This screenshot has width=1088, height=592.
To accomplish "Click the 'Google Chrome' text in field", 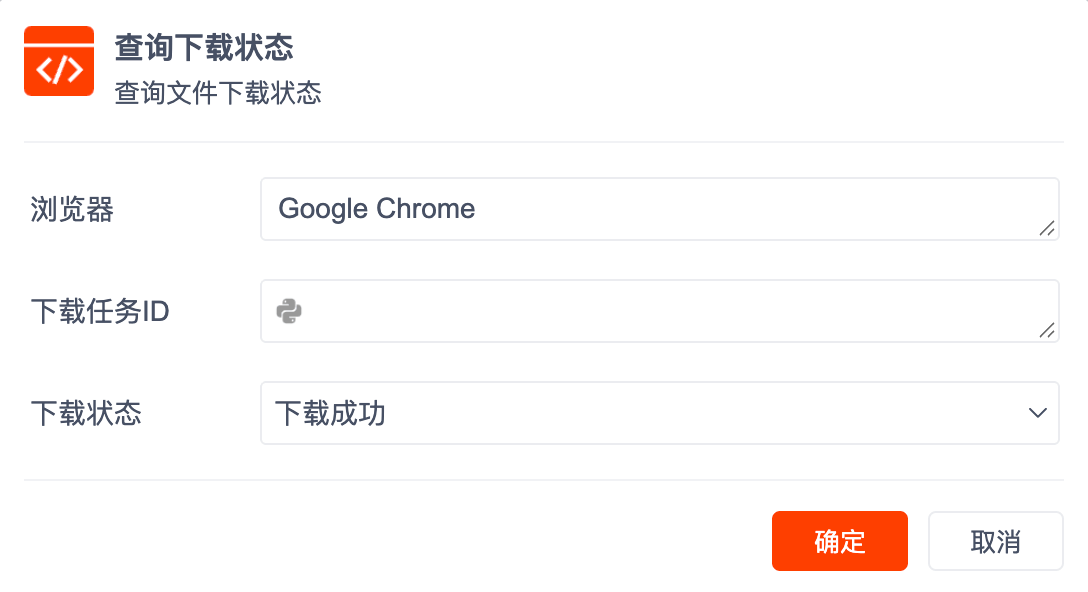I will point(376,209).
